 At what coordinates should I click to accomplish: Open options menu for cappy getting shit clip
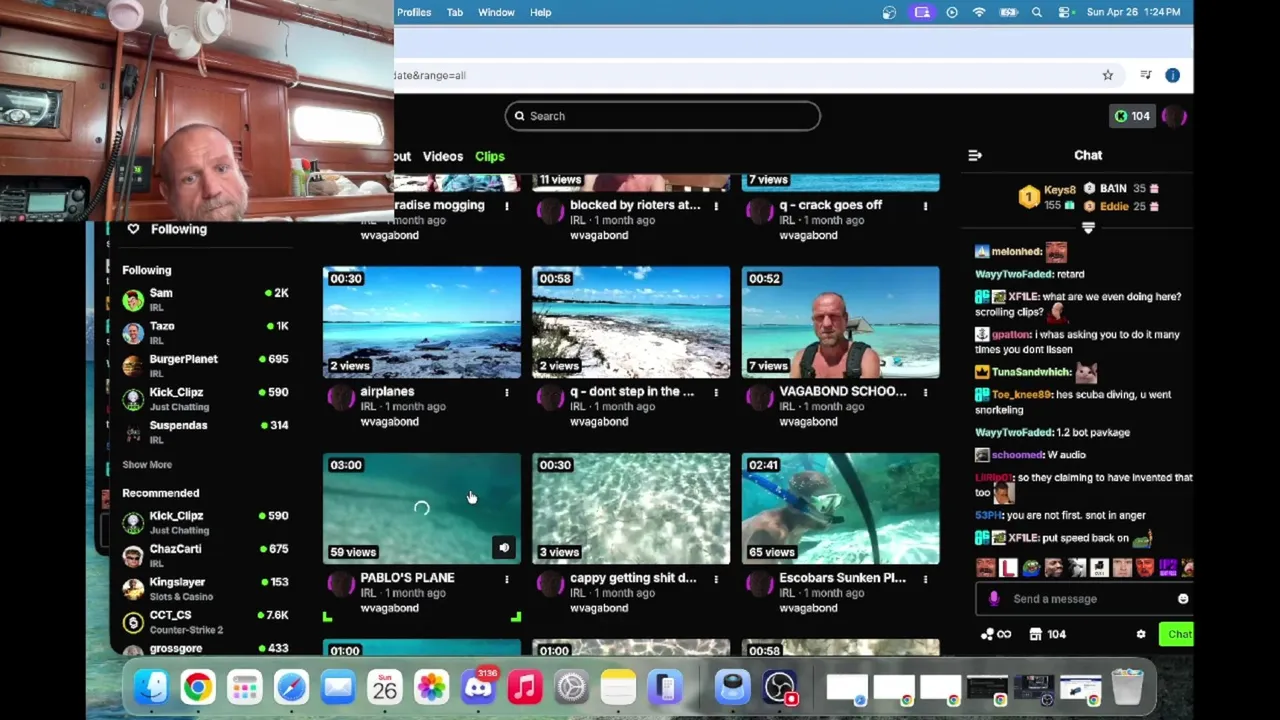pyautogui.click(x=716, y=578)
